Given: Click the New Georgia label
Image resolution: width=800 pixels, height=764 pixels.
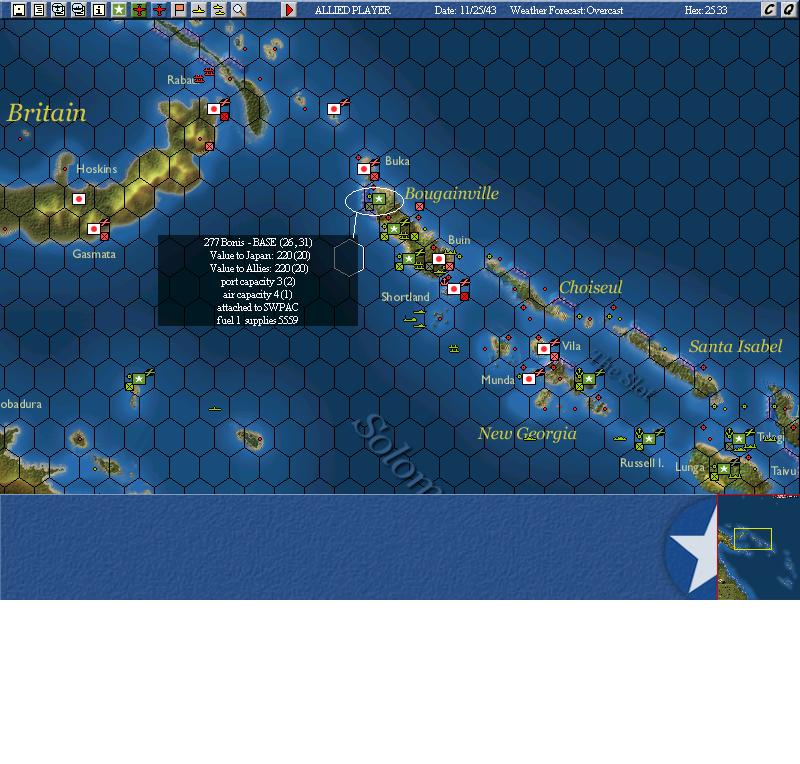Looking at the screenshot, I should 527,433.
